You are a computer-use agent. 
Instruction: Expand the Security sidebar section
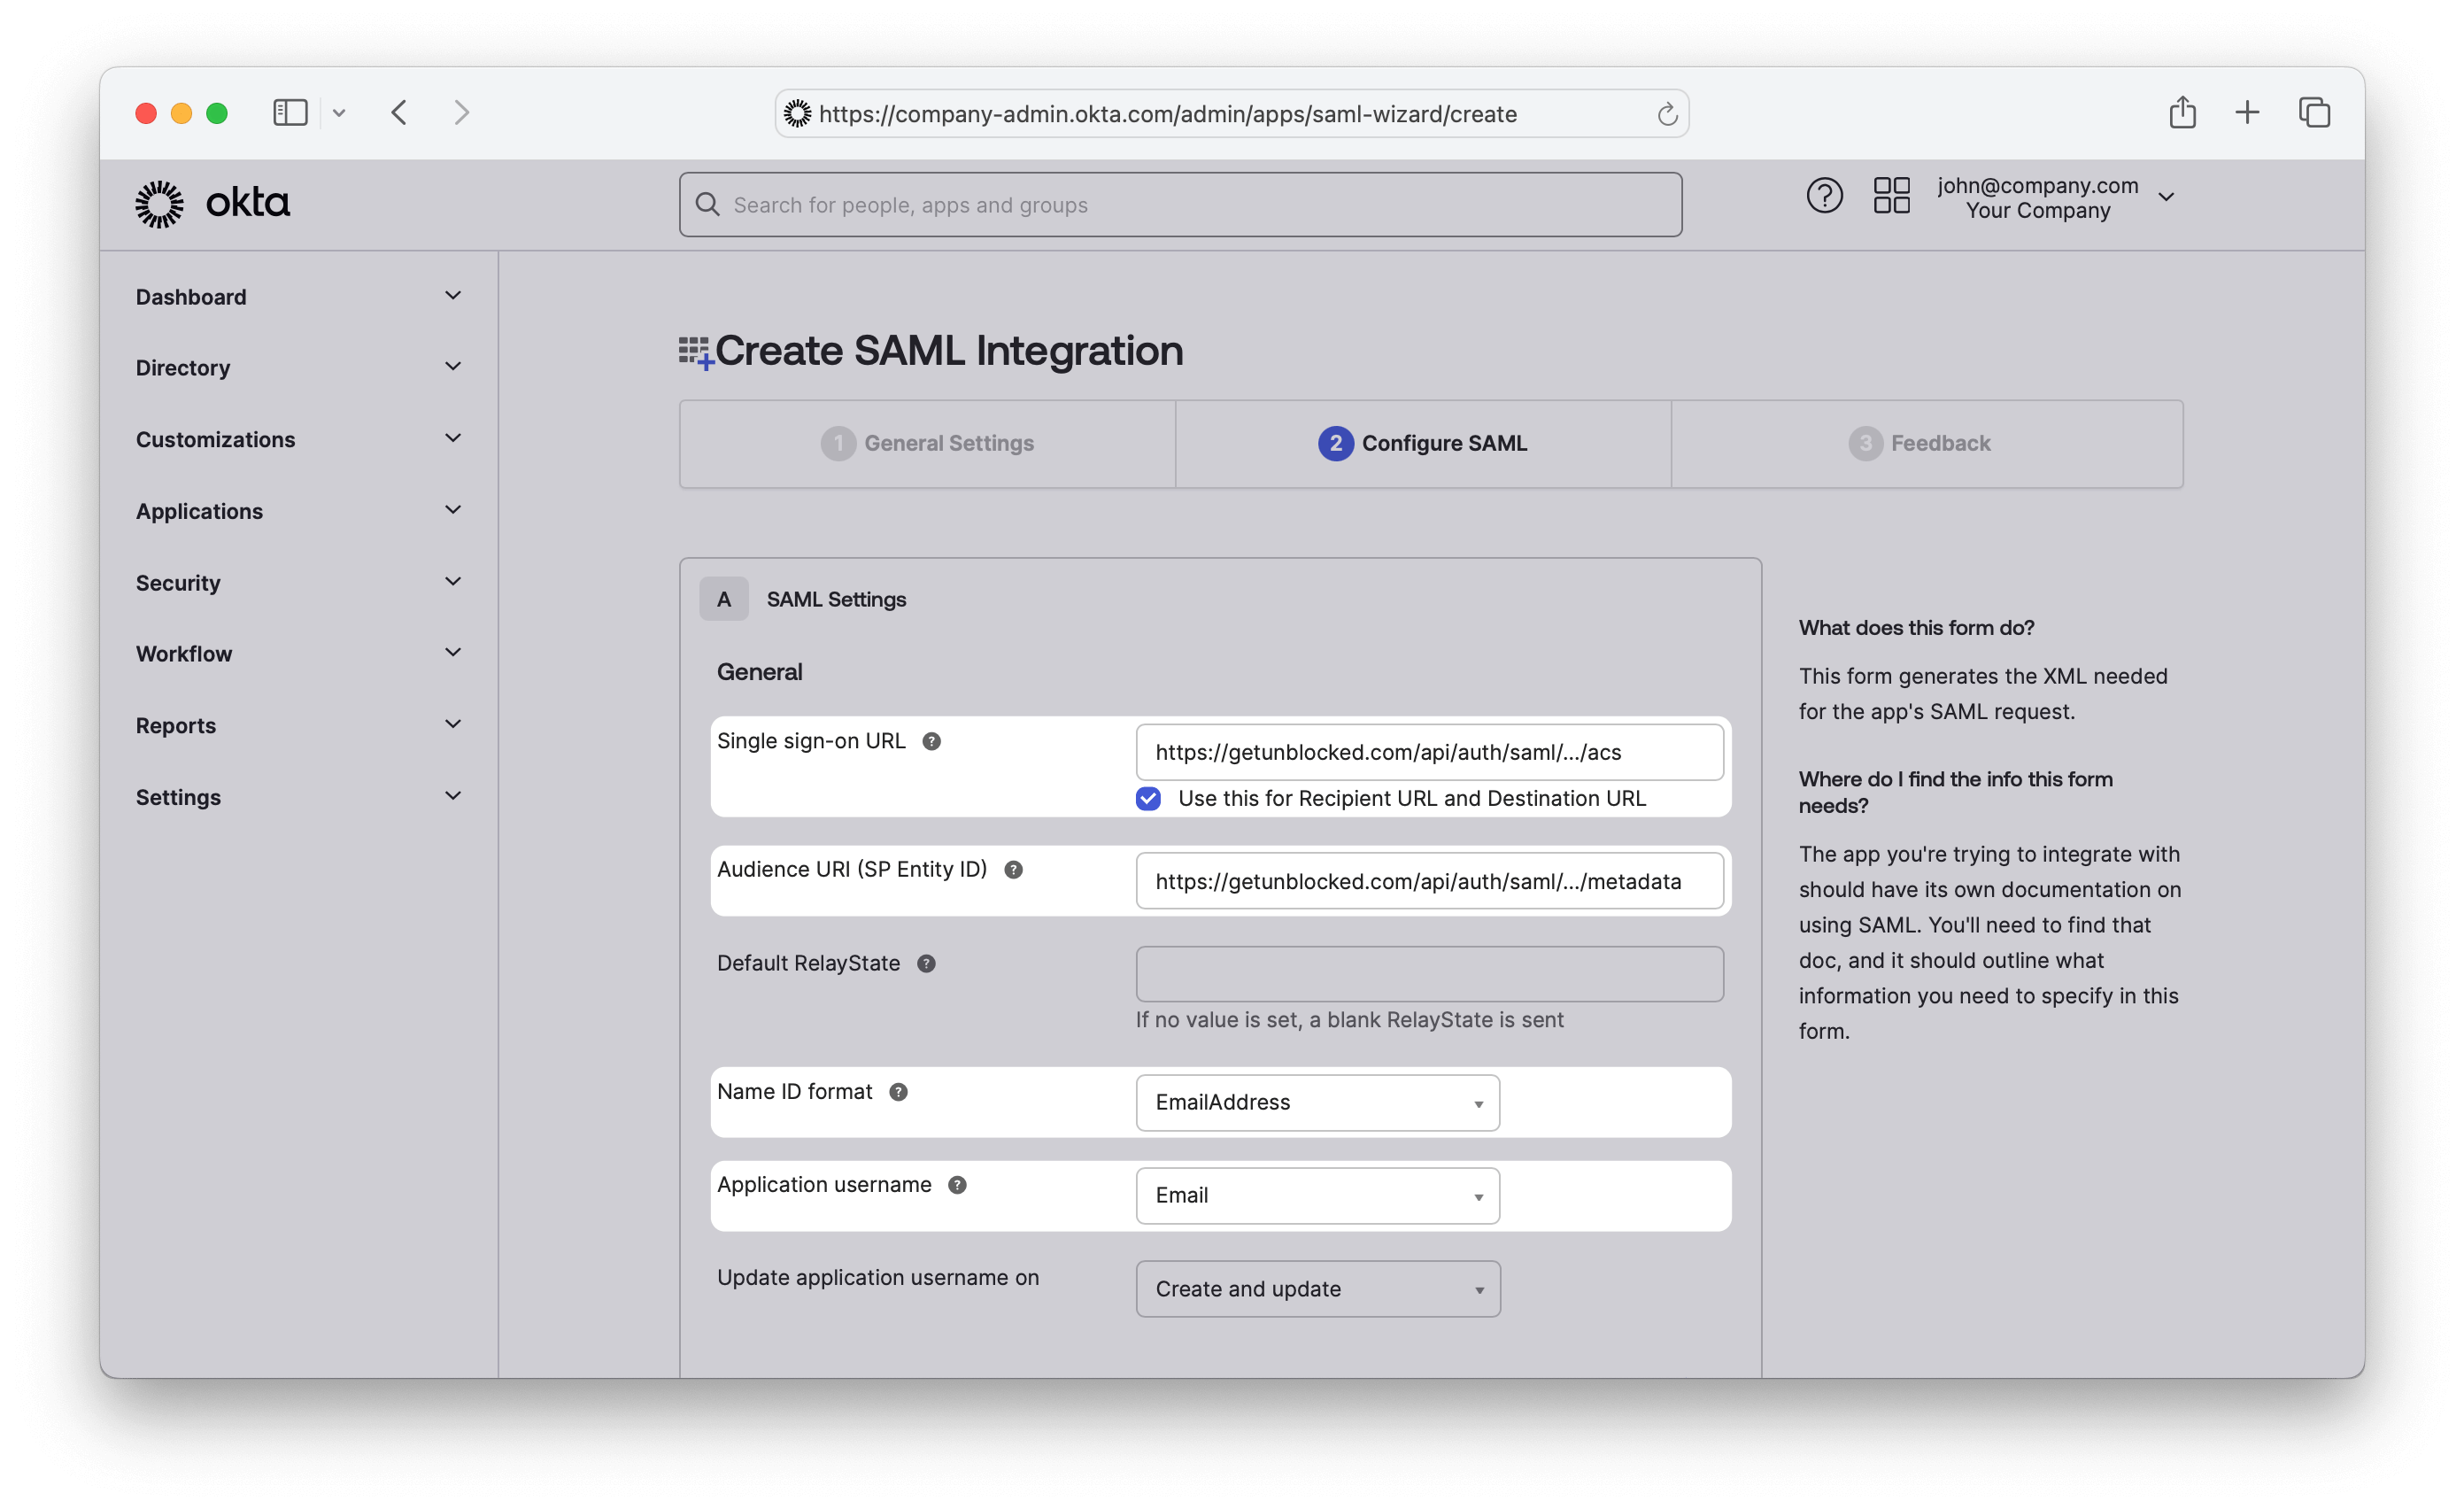click(298, 582)
